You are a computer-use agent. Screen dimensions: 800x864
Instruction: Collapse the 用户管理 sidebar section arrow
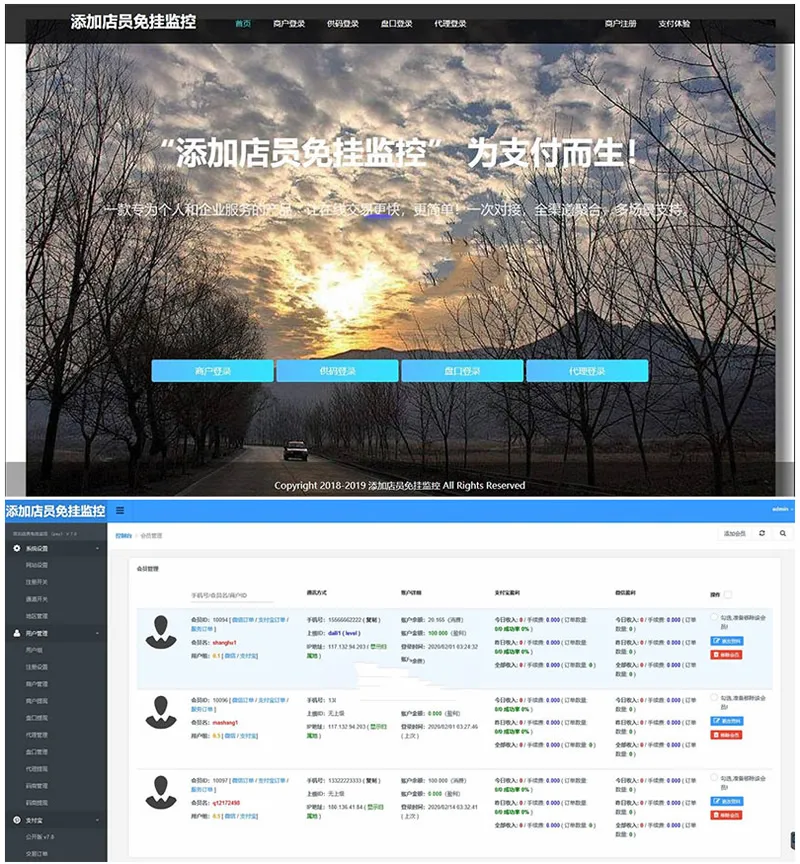(98, 634)
